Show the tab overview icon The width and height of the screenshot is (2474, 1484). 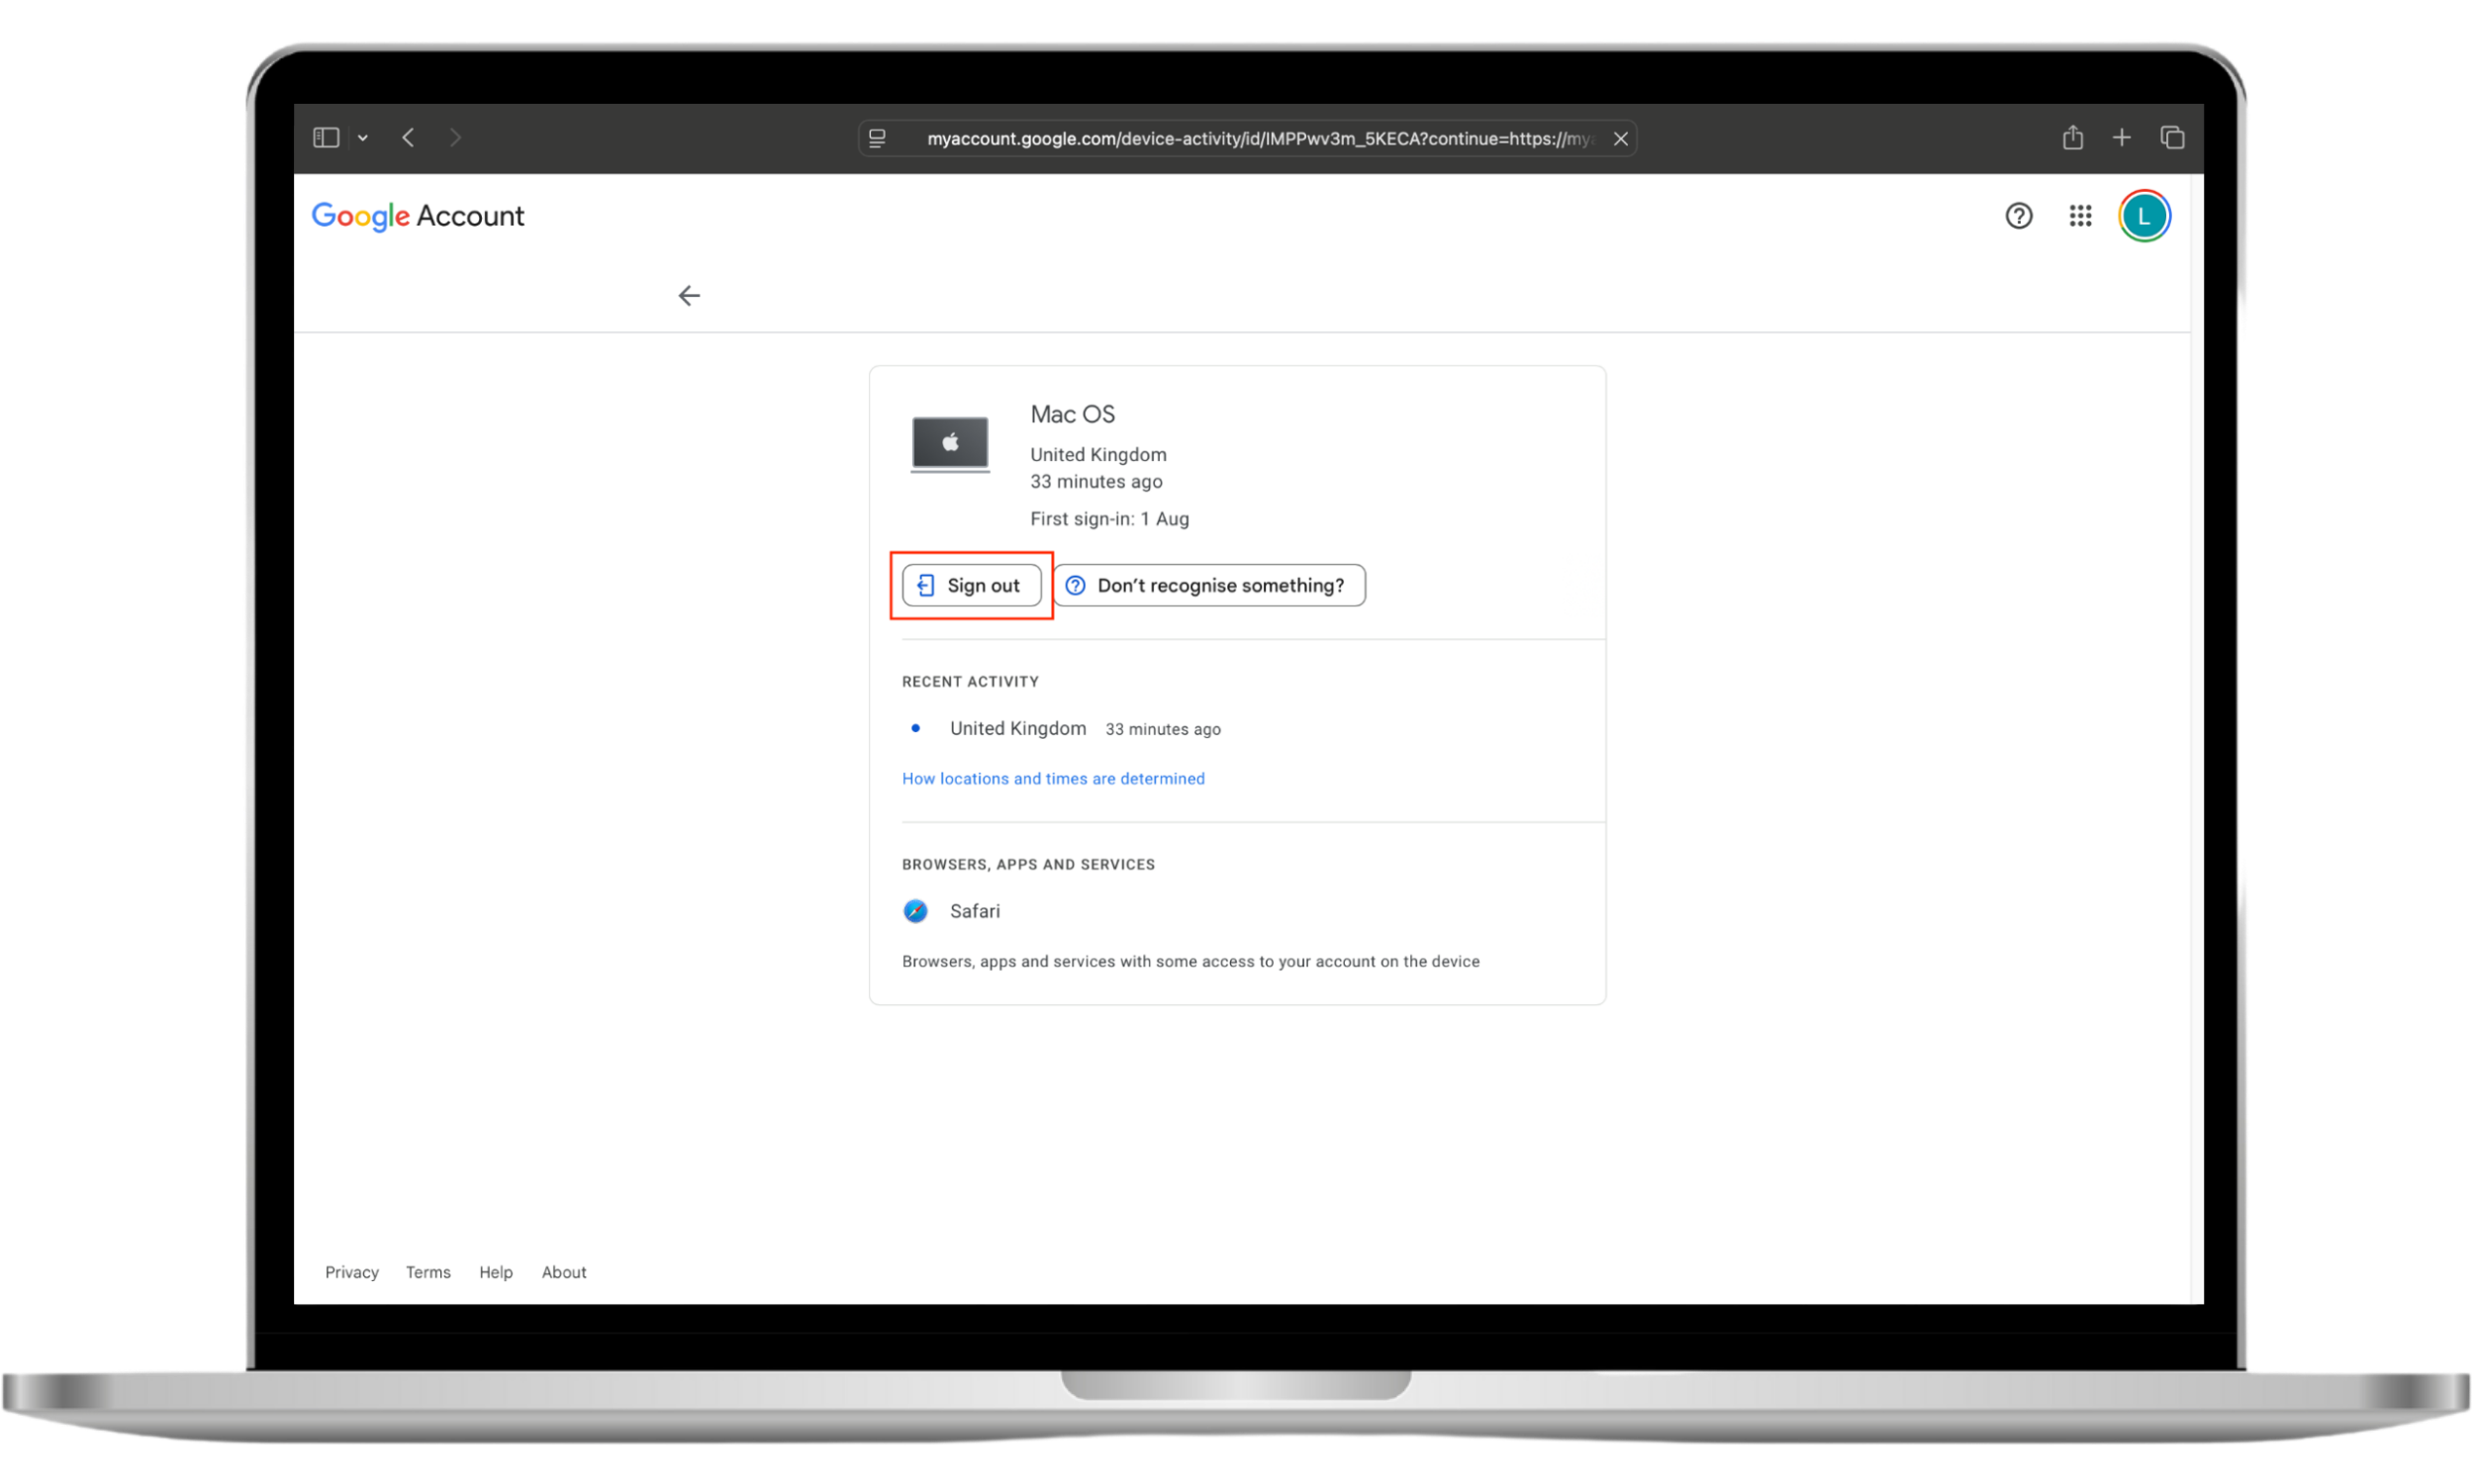pos(2171,137)
